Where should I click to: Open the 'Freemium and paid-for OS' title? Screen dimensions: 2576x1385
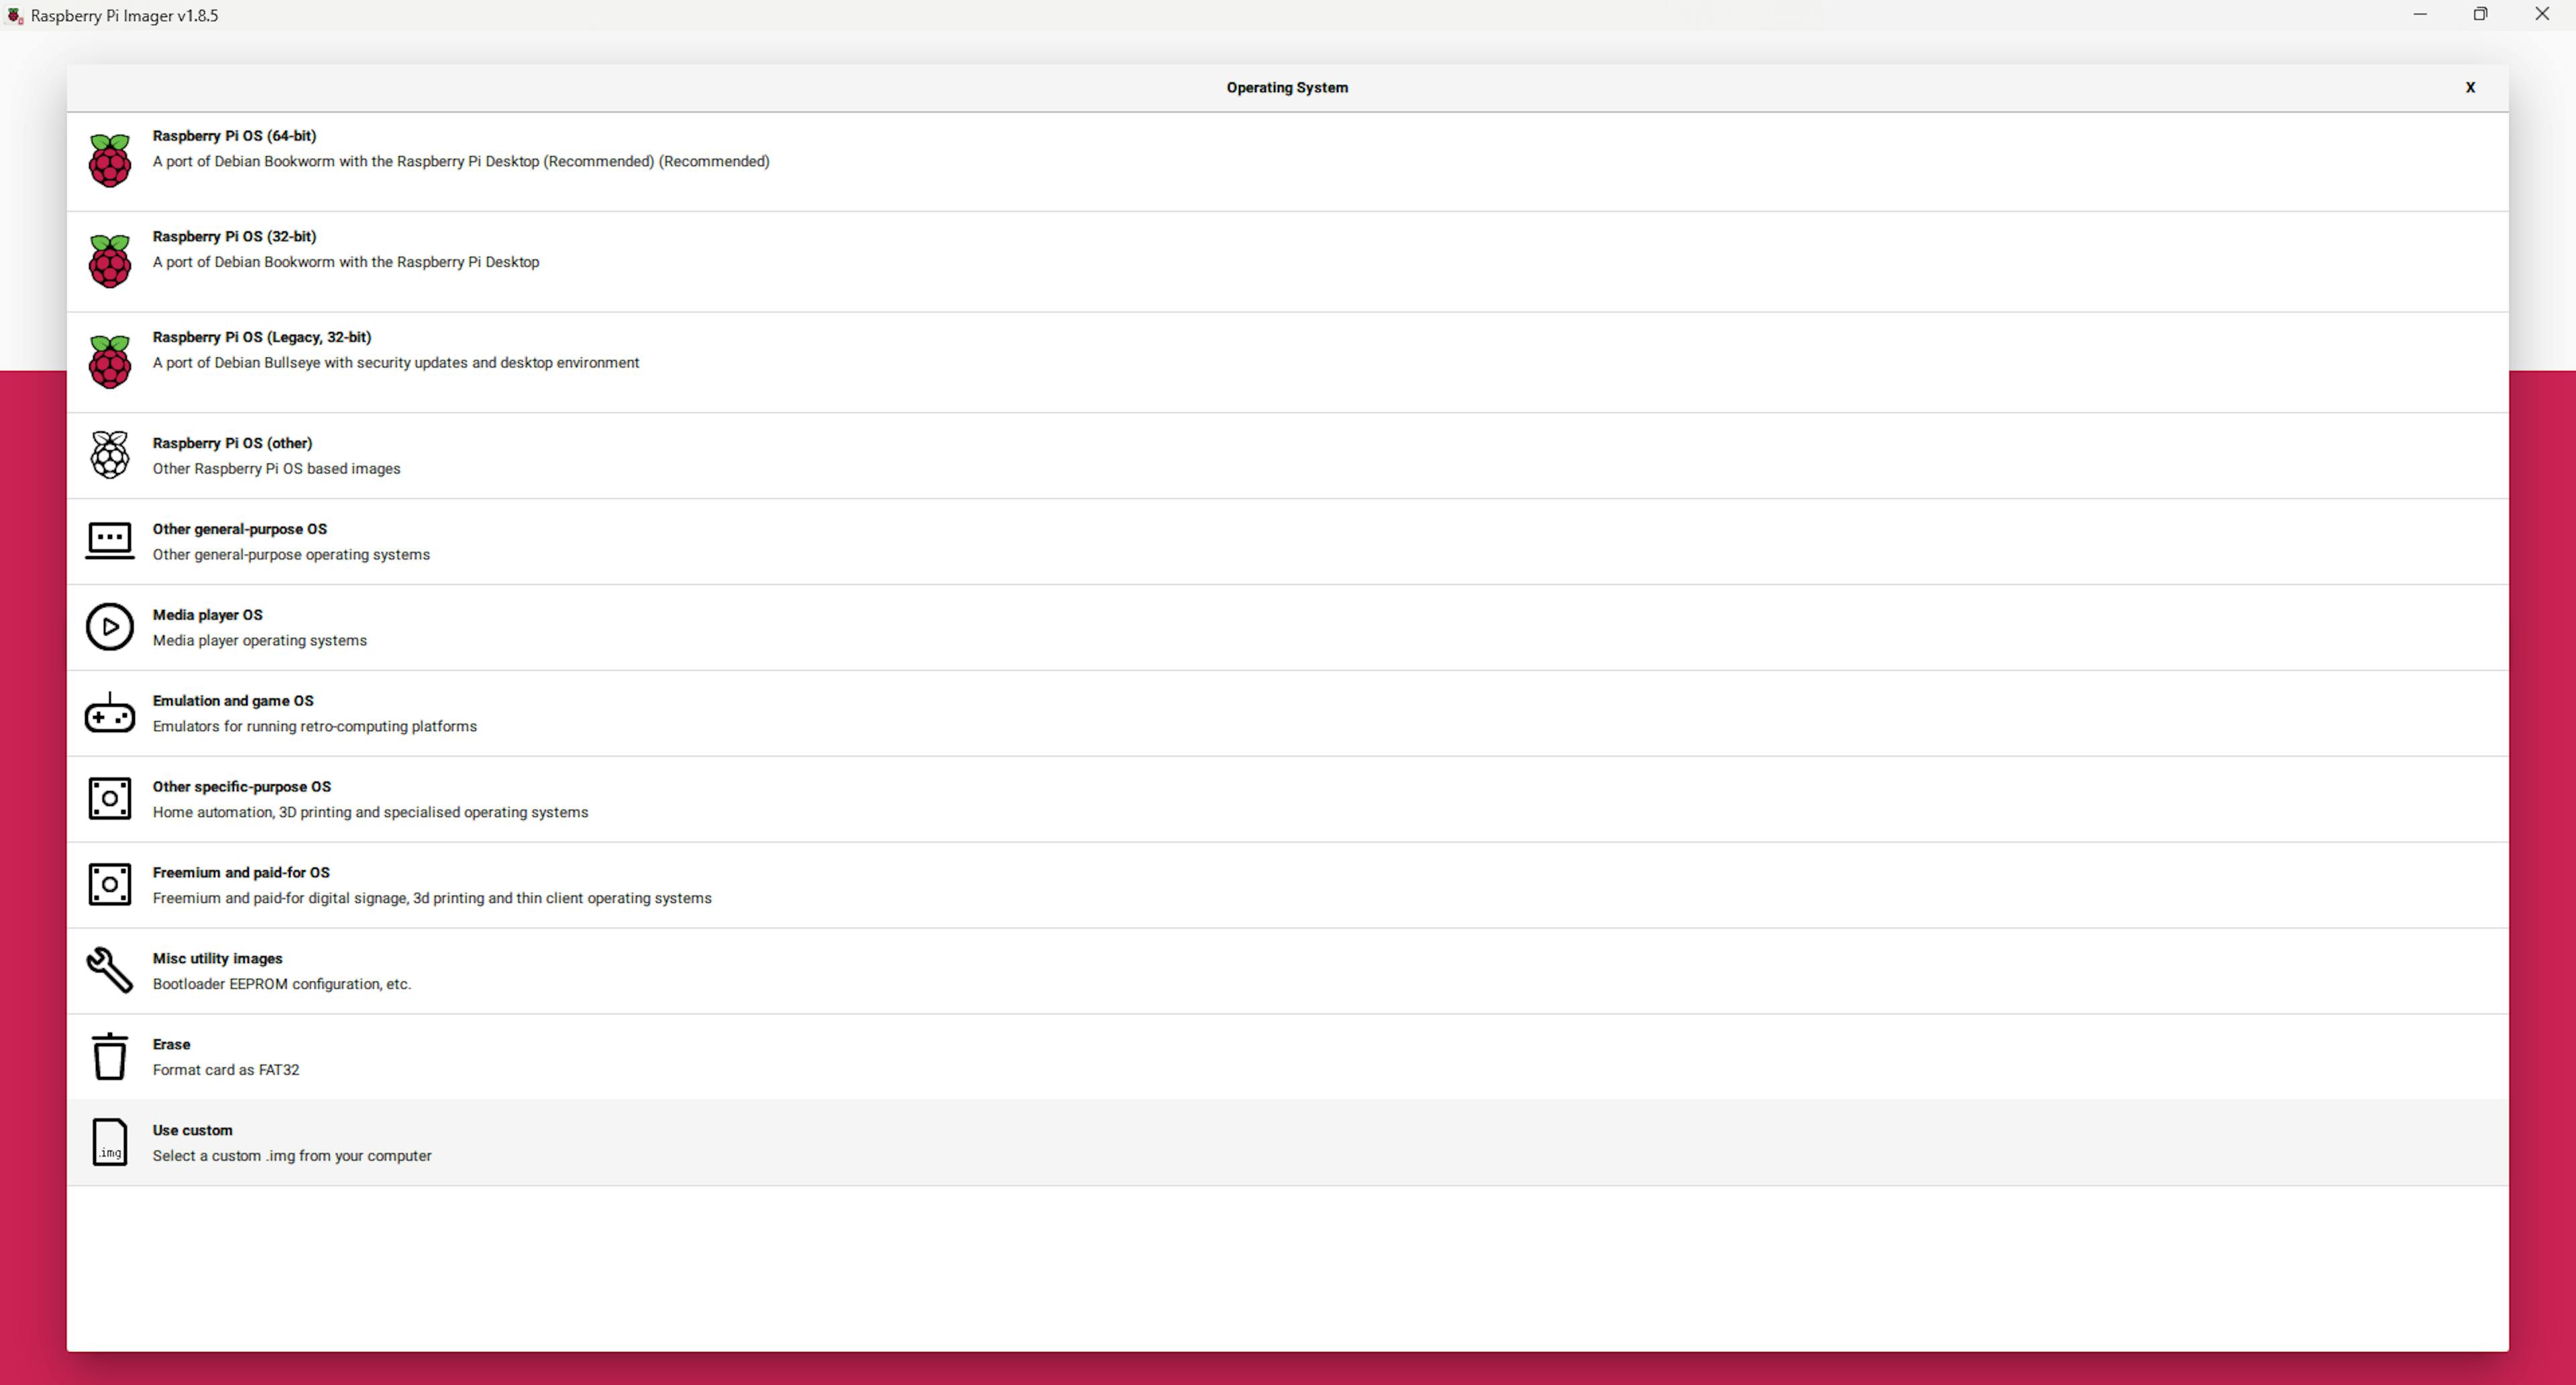tap(241, 873)
